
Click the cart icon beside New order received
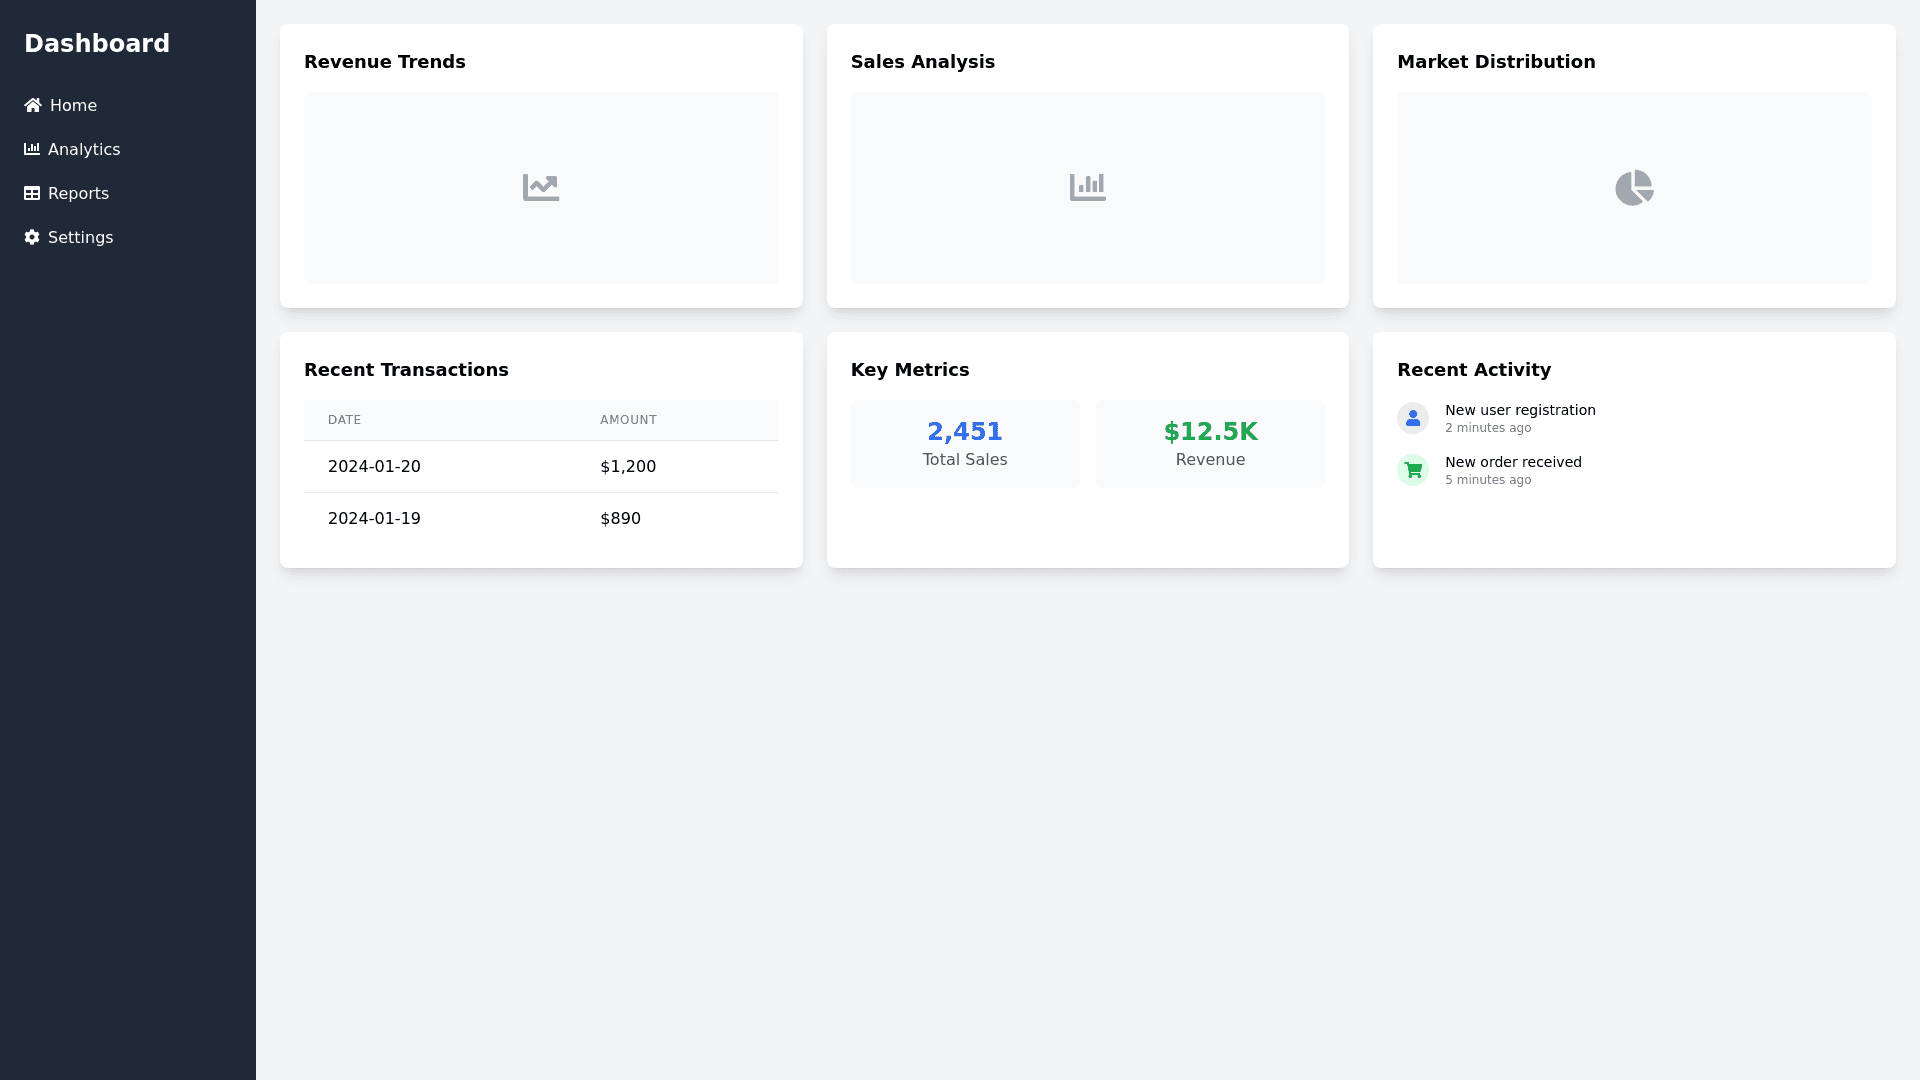[1412, 469]
